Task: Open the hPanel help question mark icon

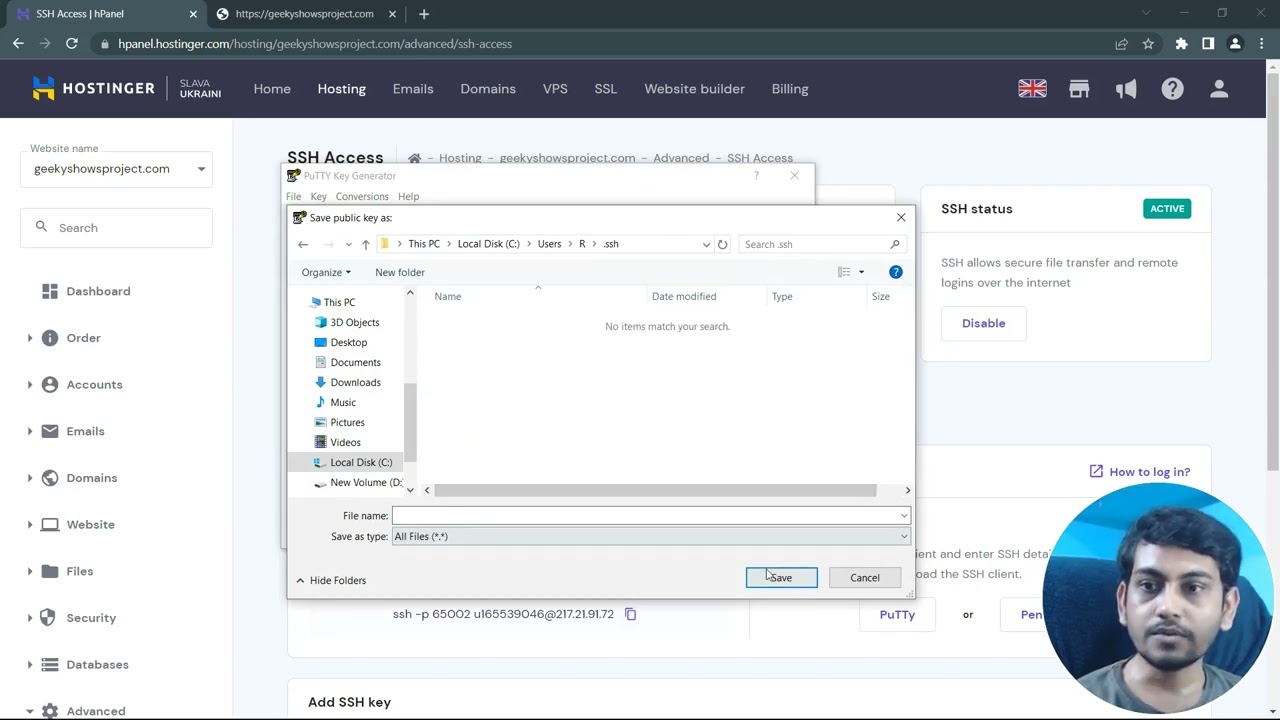Action: pos(1172,89)
